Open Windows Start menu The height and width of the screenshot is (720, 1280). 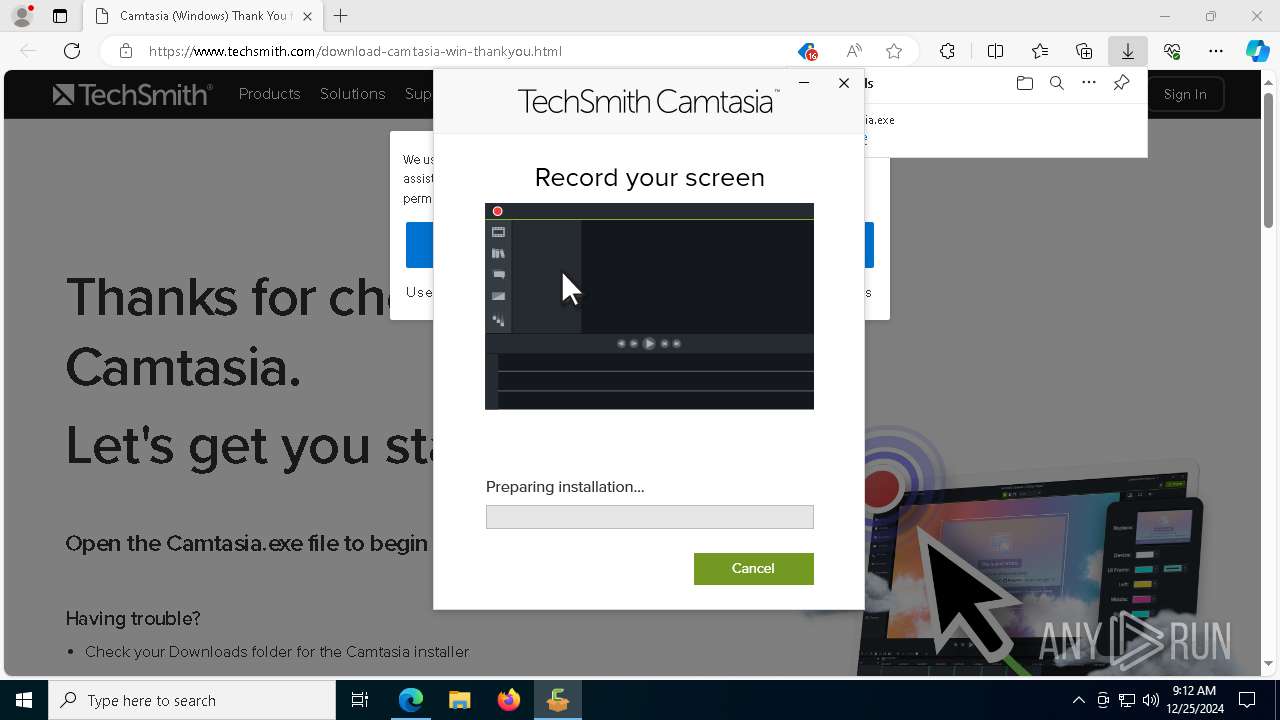pyautogui.click(x=24, y=700)
